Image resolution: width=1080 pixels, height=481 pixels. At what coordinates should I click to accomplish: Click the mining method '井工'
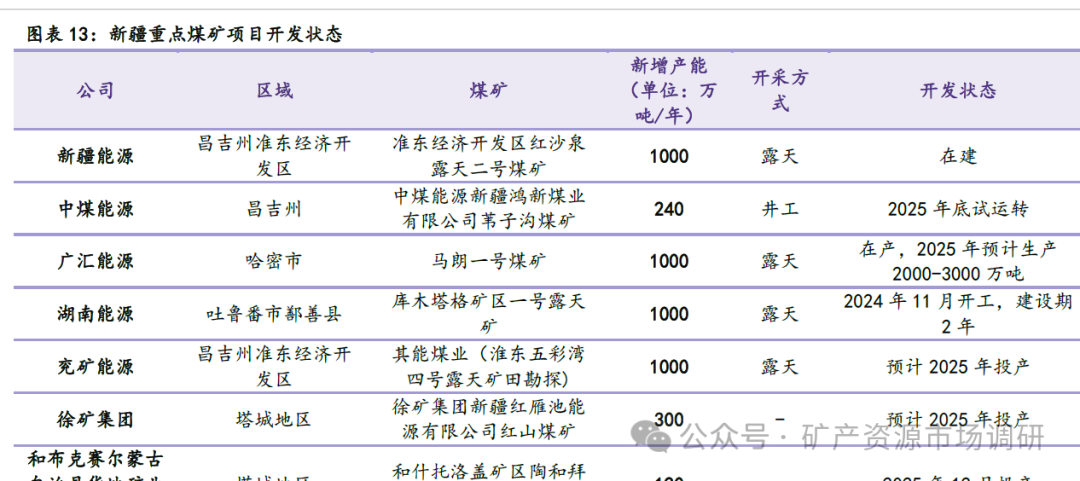click(780, 209)
